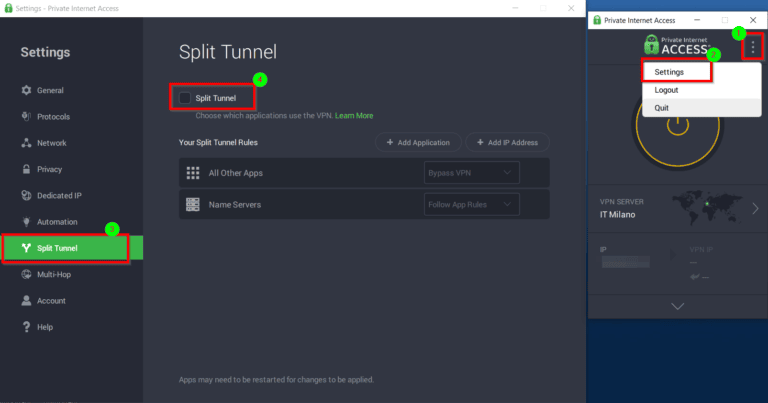
Task: Expand the PIA window bottom chevron
Action: click(x=677, y=307)
